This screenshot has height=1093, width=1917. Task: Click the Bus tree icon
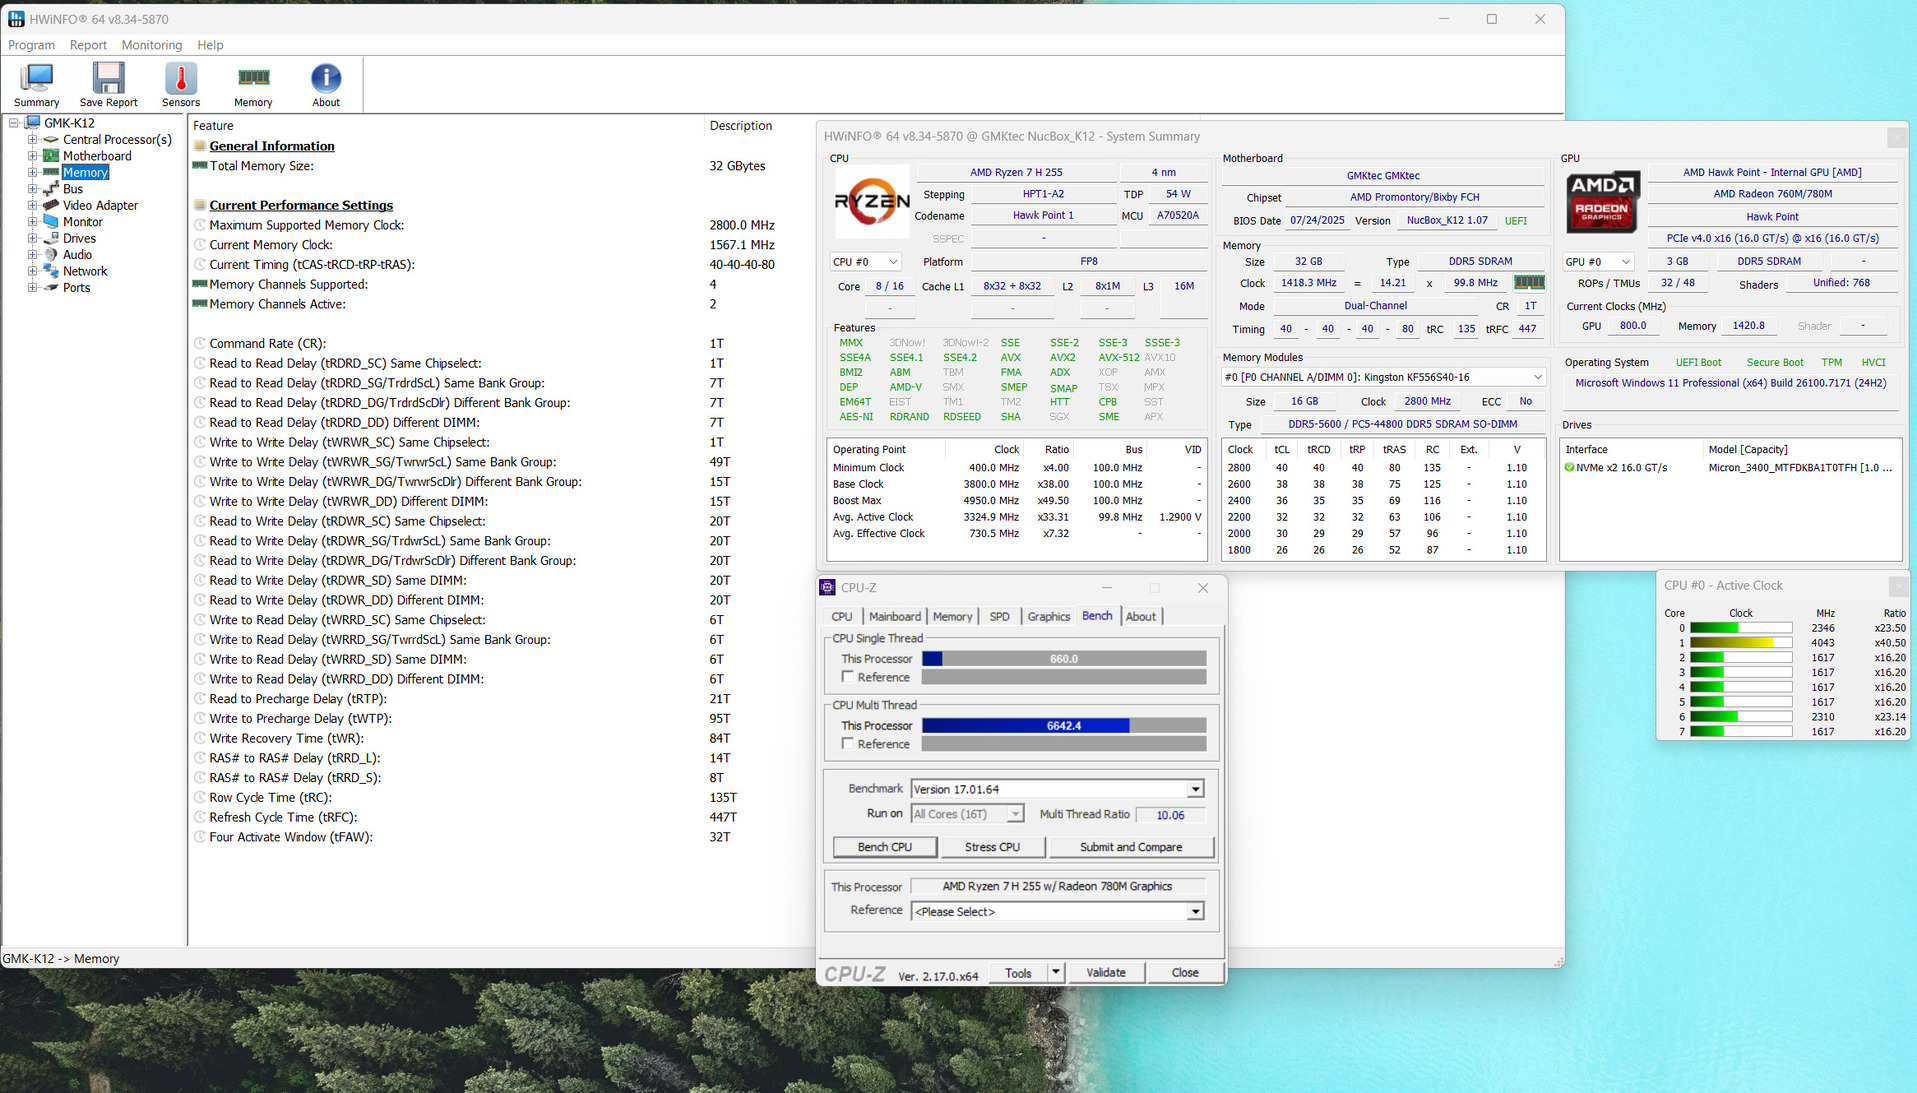coord(51,189)
